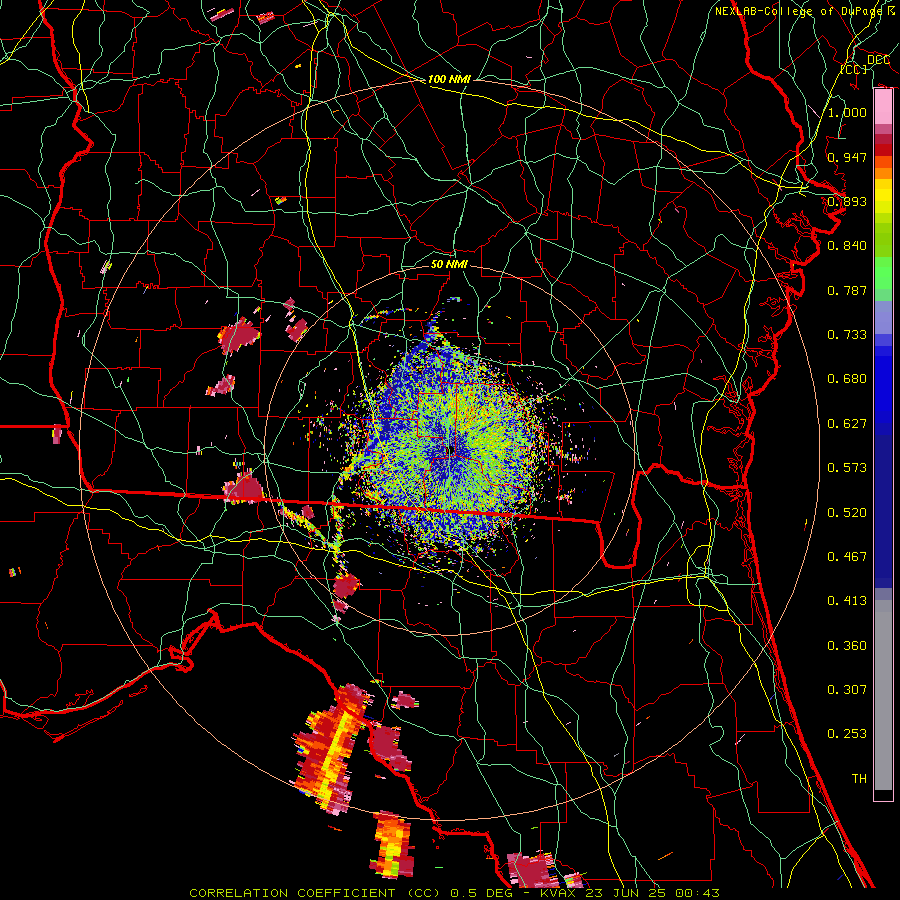Viewport: 900px width, 900px height.
Task: Click the TH legend label
Action: click(x=859, y=778)
